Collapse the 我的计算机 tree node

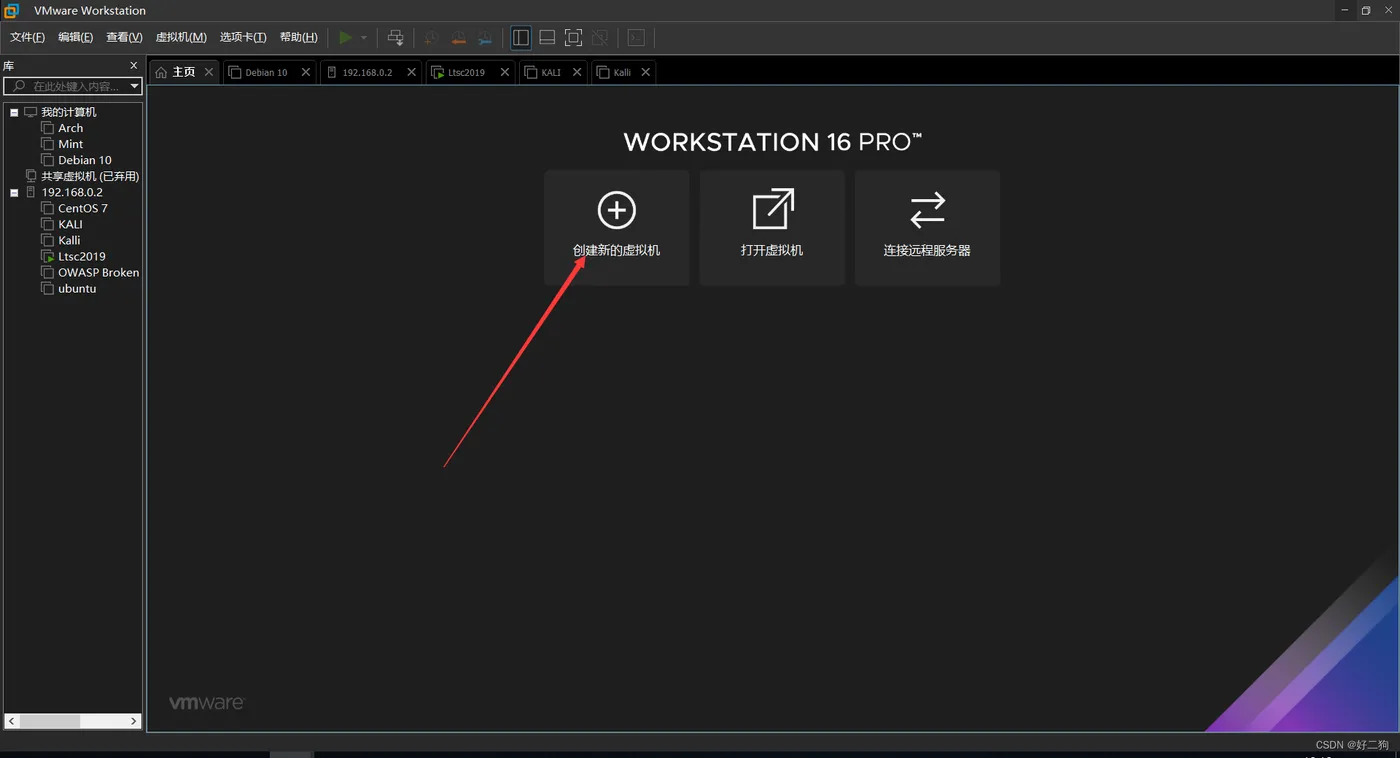(x=14, y=112)
